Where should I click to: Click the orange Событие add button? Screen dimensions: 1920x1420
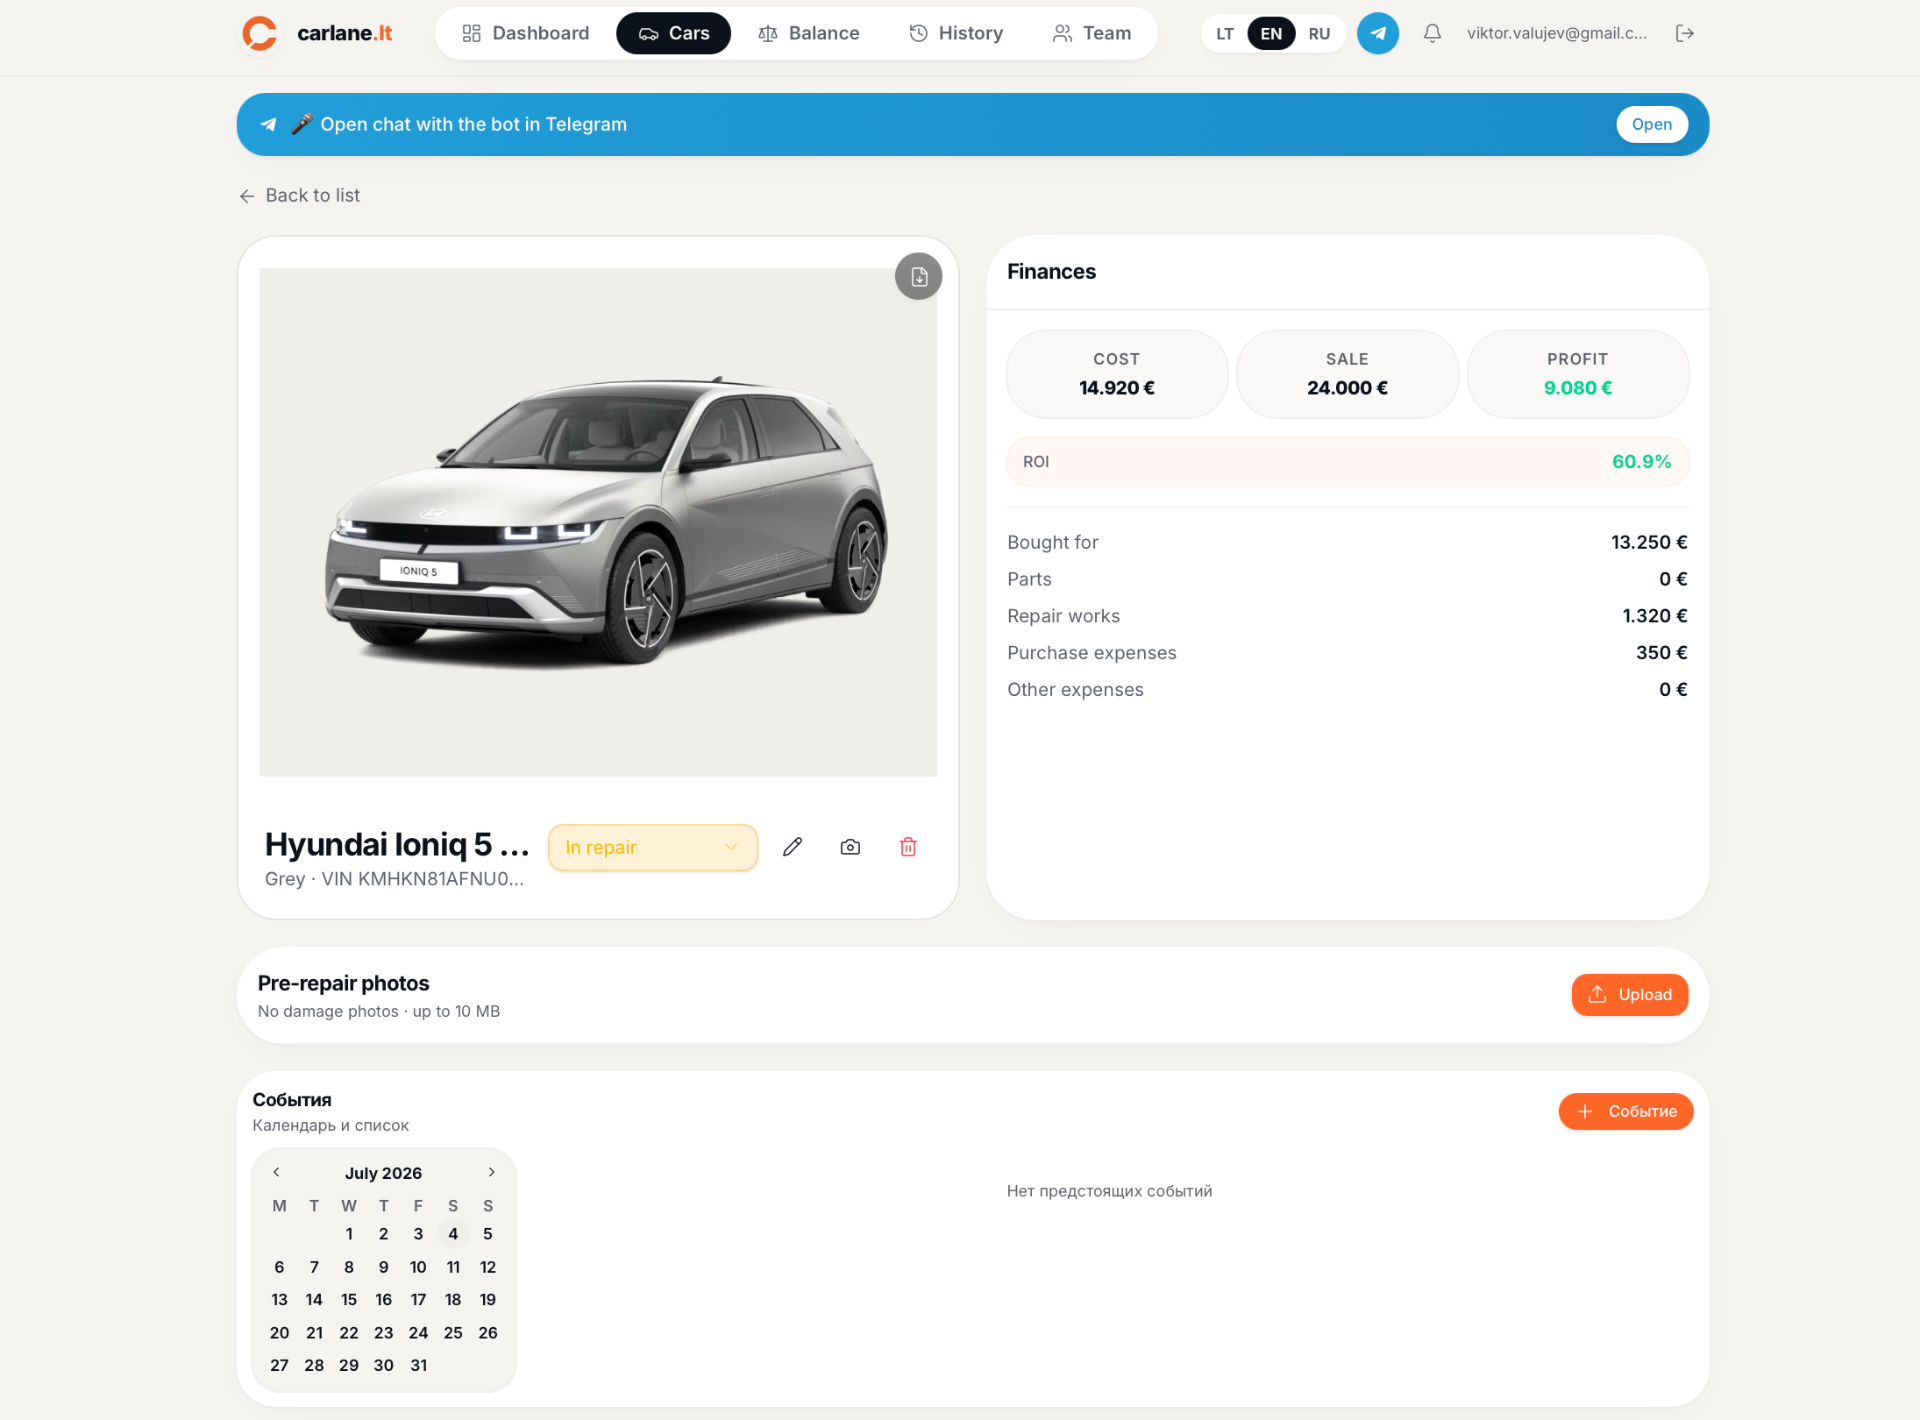(1625, 1111)
